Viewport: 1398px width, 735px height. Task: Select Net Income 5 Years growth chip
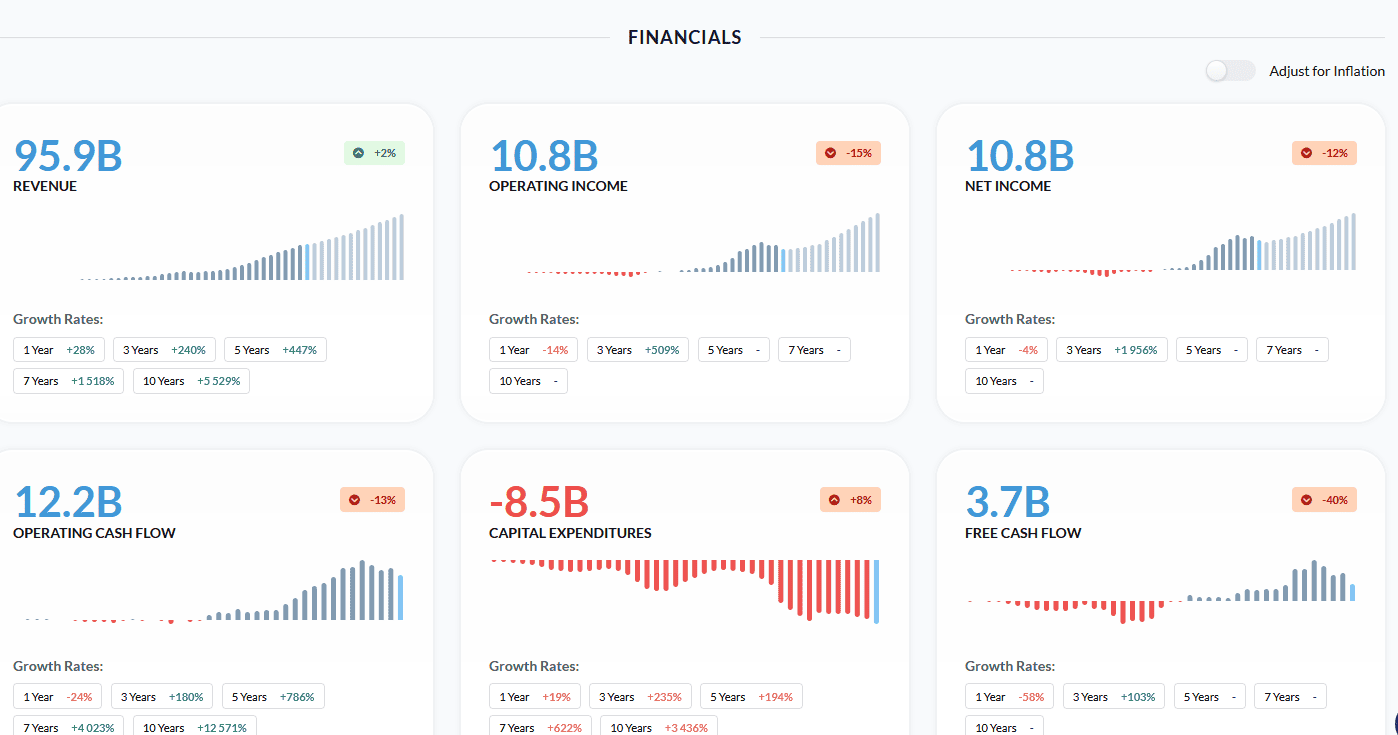point(1212,350)
